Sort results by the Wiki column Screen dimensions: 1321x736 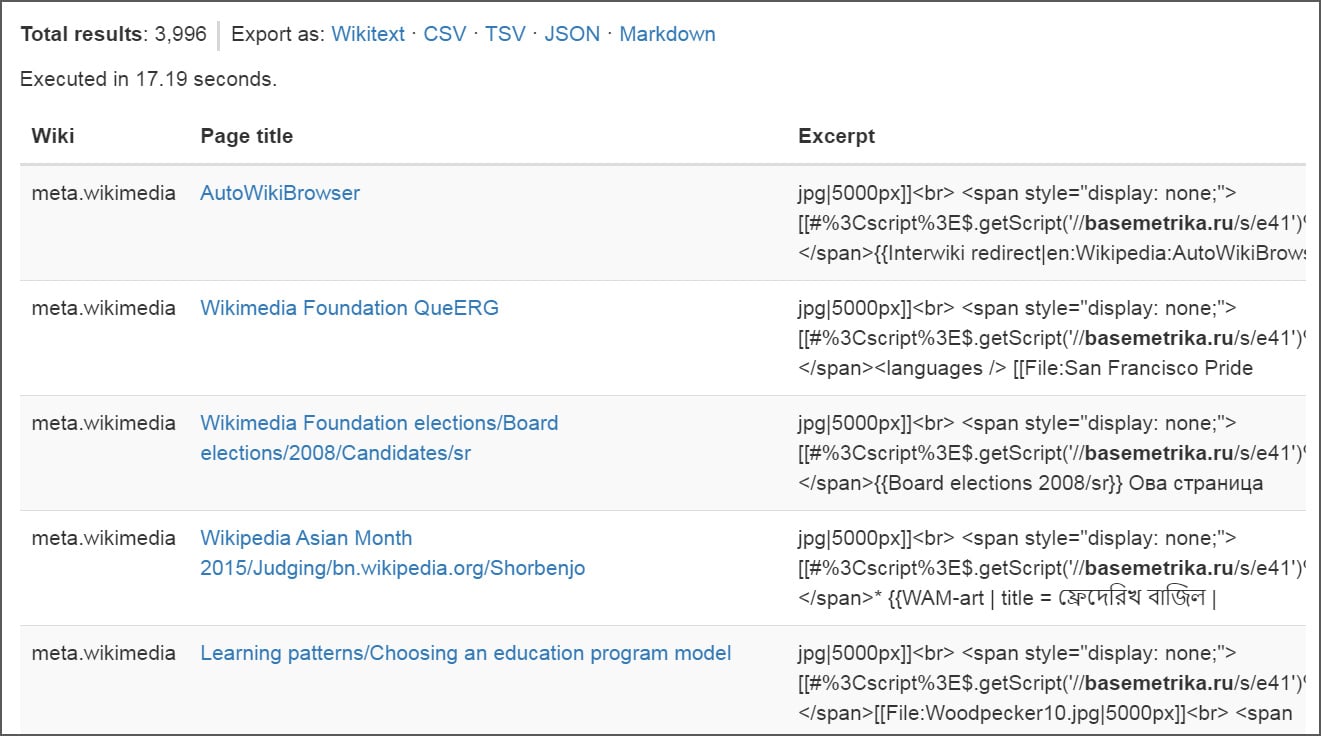point(52,135)
